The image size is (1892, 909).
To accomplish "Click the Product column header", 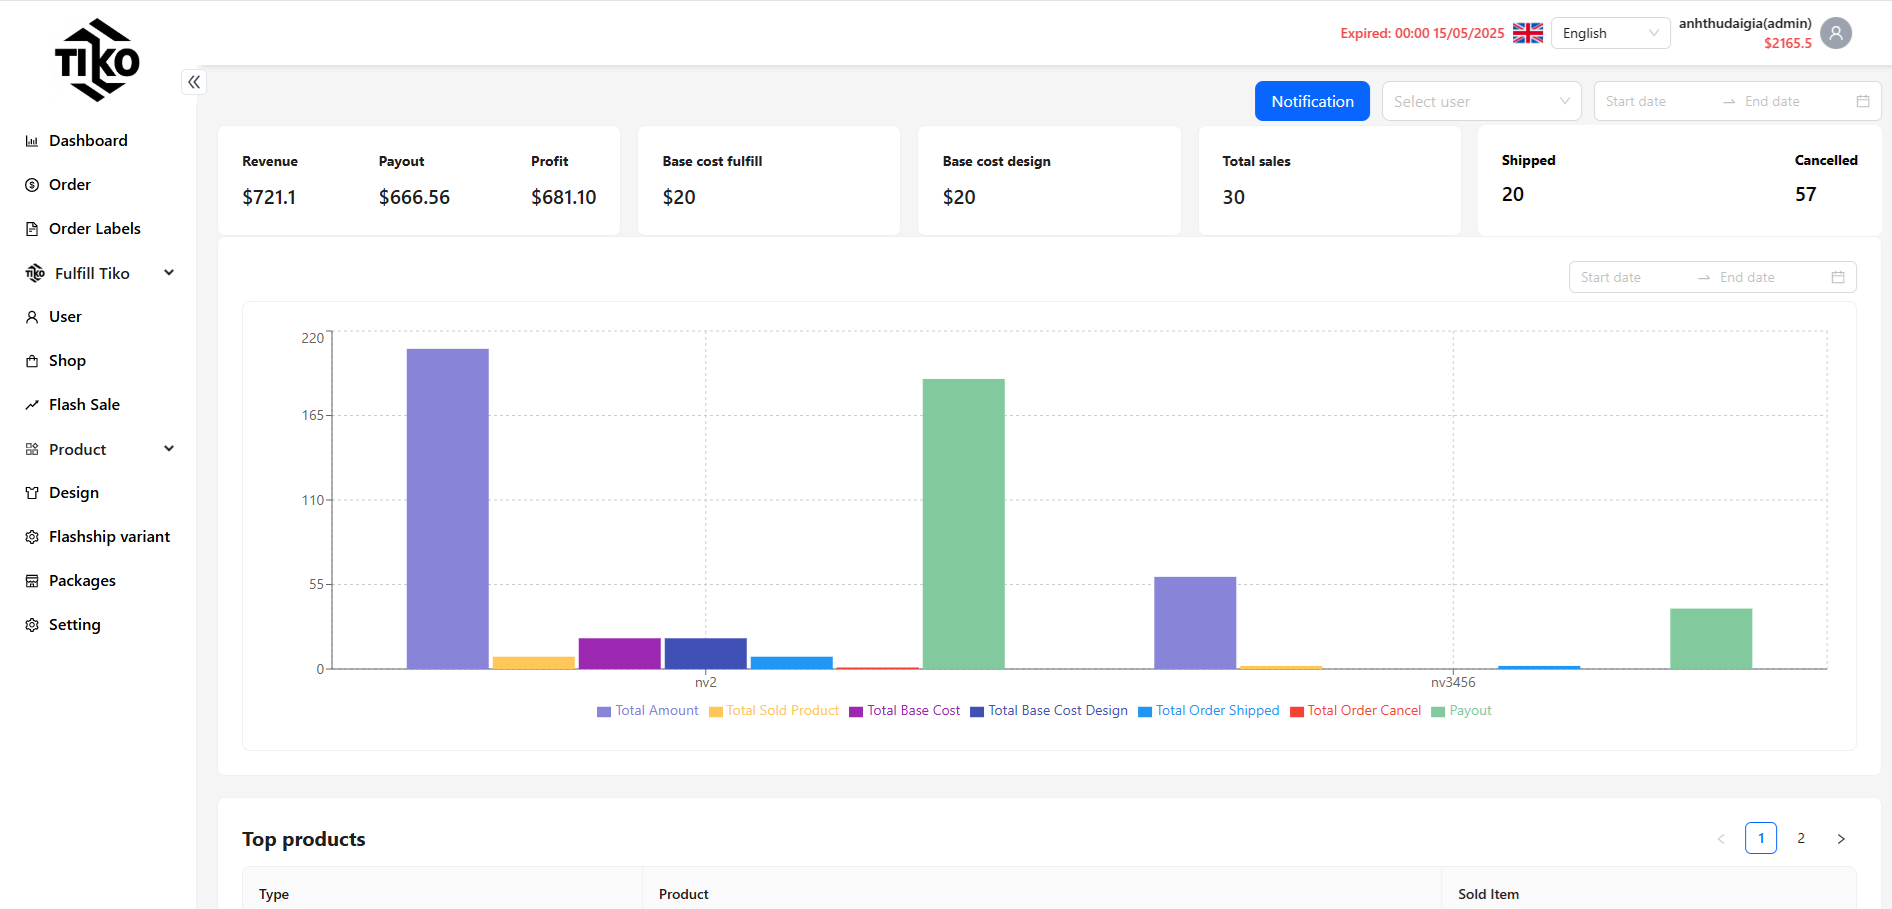I will pos(684,894).
